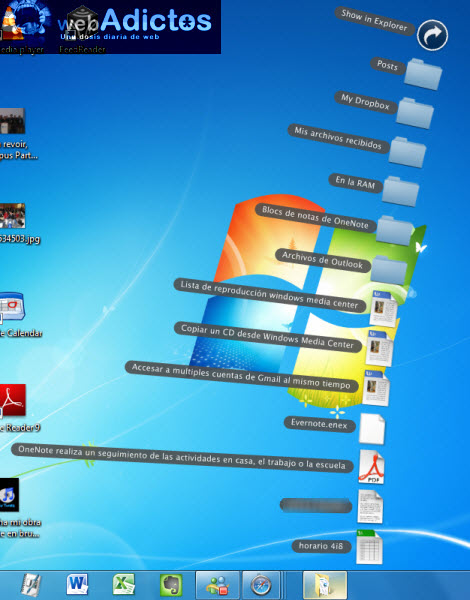
Task: Launch Microsoft Word from the taskbar
Action: (x=77, y=585)
